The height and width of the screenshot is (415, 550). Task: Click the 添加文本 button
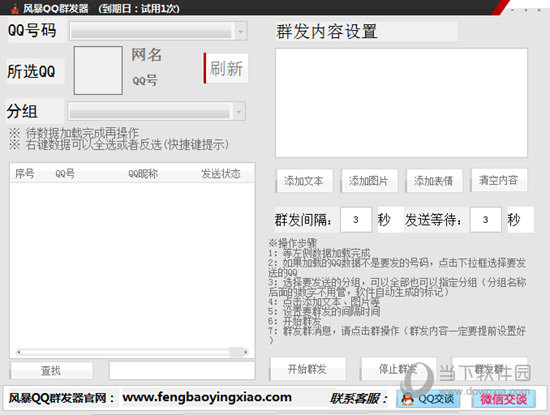tap(304, 181)
